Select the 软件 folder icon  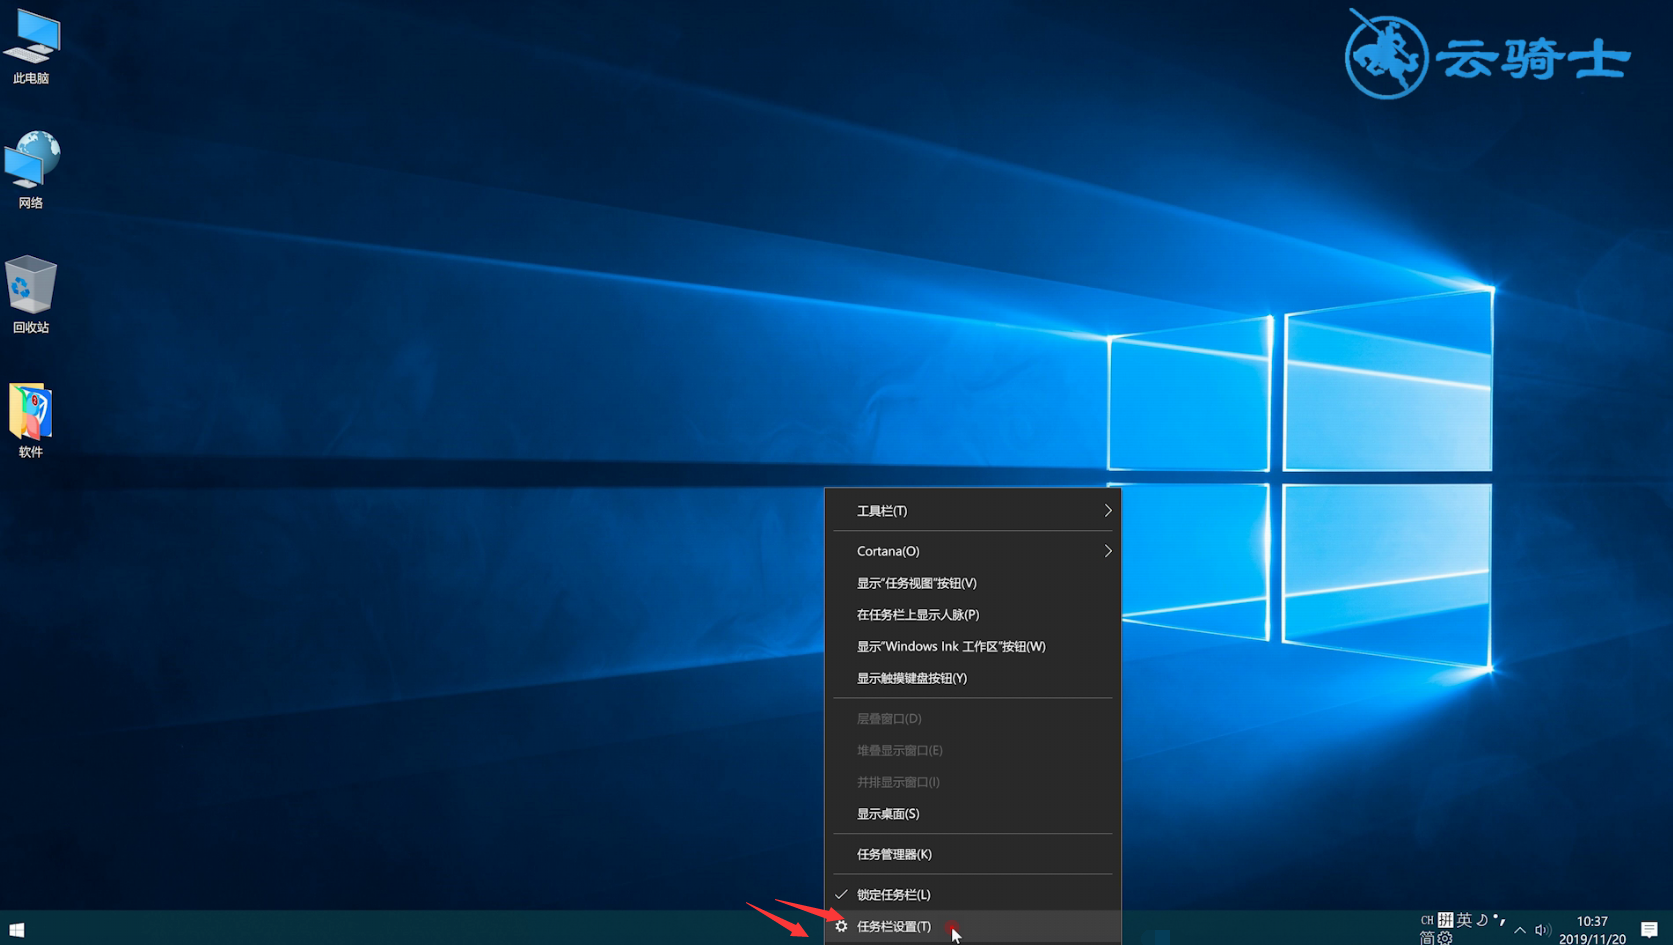[31, 420]
